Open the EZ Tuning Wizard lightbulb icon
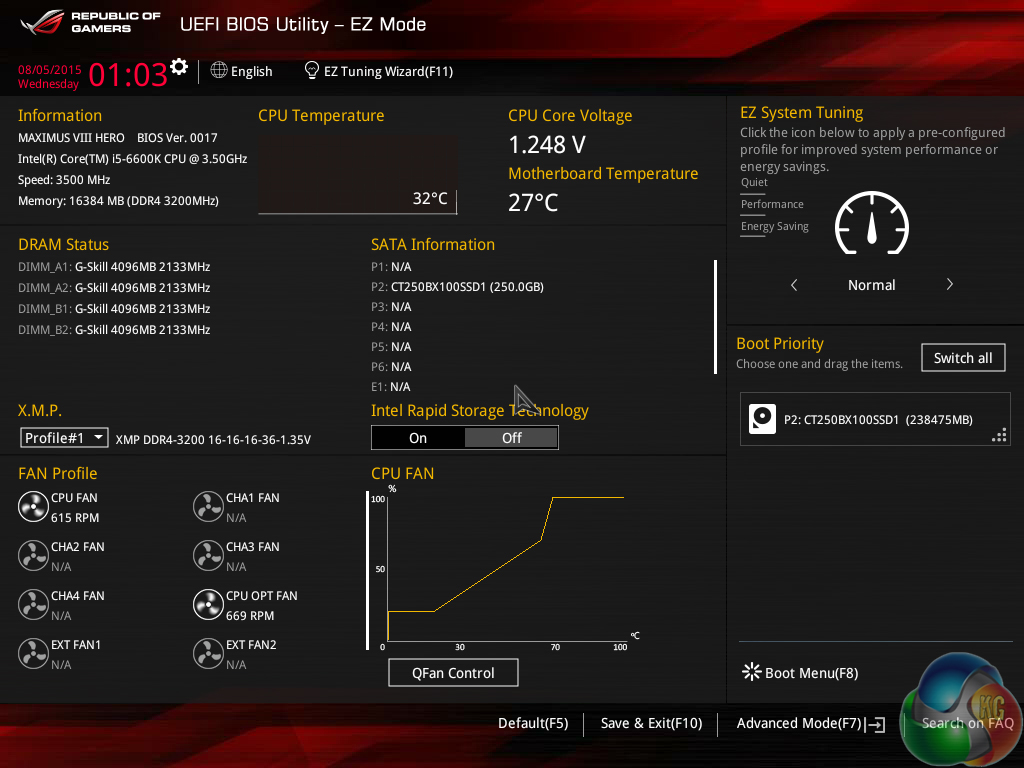Screen dimensions: 1024x768 click(x=312, y=71)
